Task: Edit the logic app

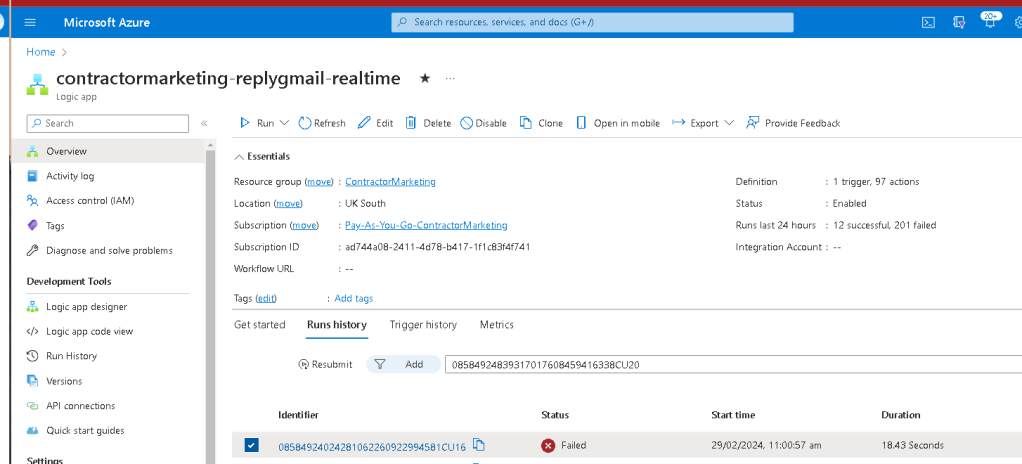Action: [376, 123]
